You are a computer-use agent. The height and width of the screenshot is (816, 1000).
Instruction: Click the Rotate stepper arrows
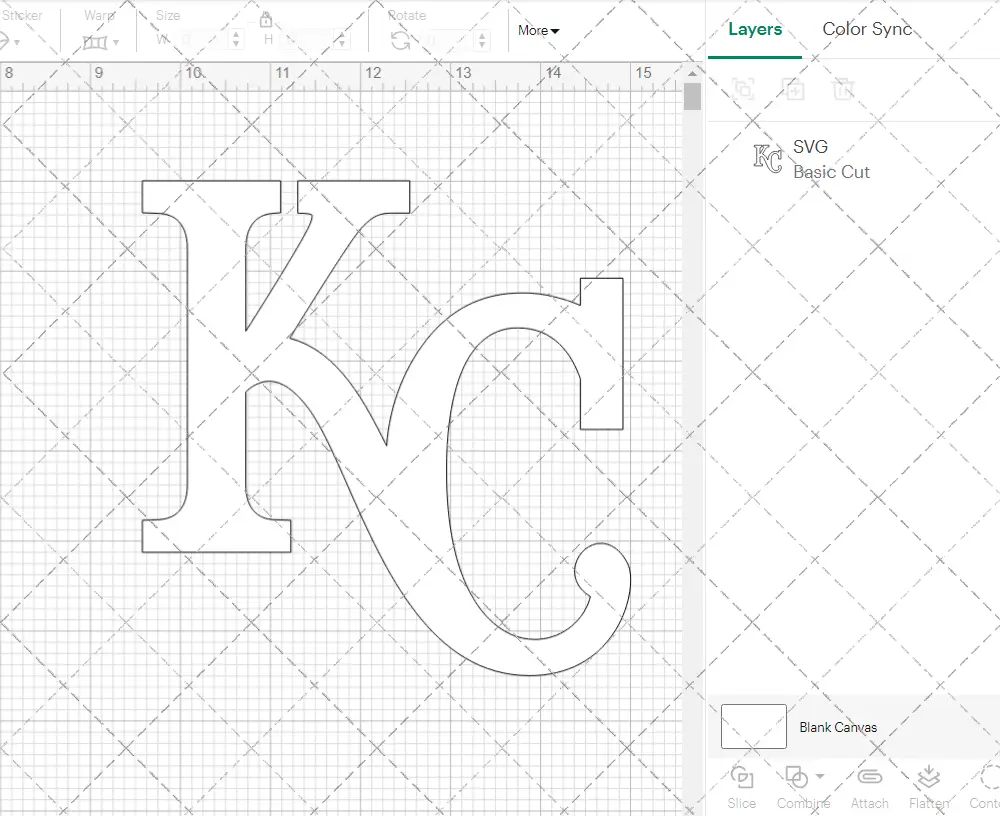click(482, 40)
